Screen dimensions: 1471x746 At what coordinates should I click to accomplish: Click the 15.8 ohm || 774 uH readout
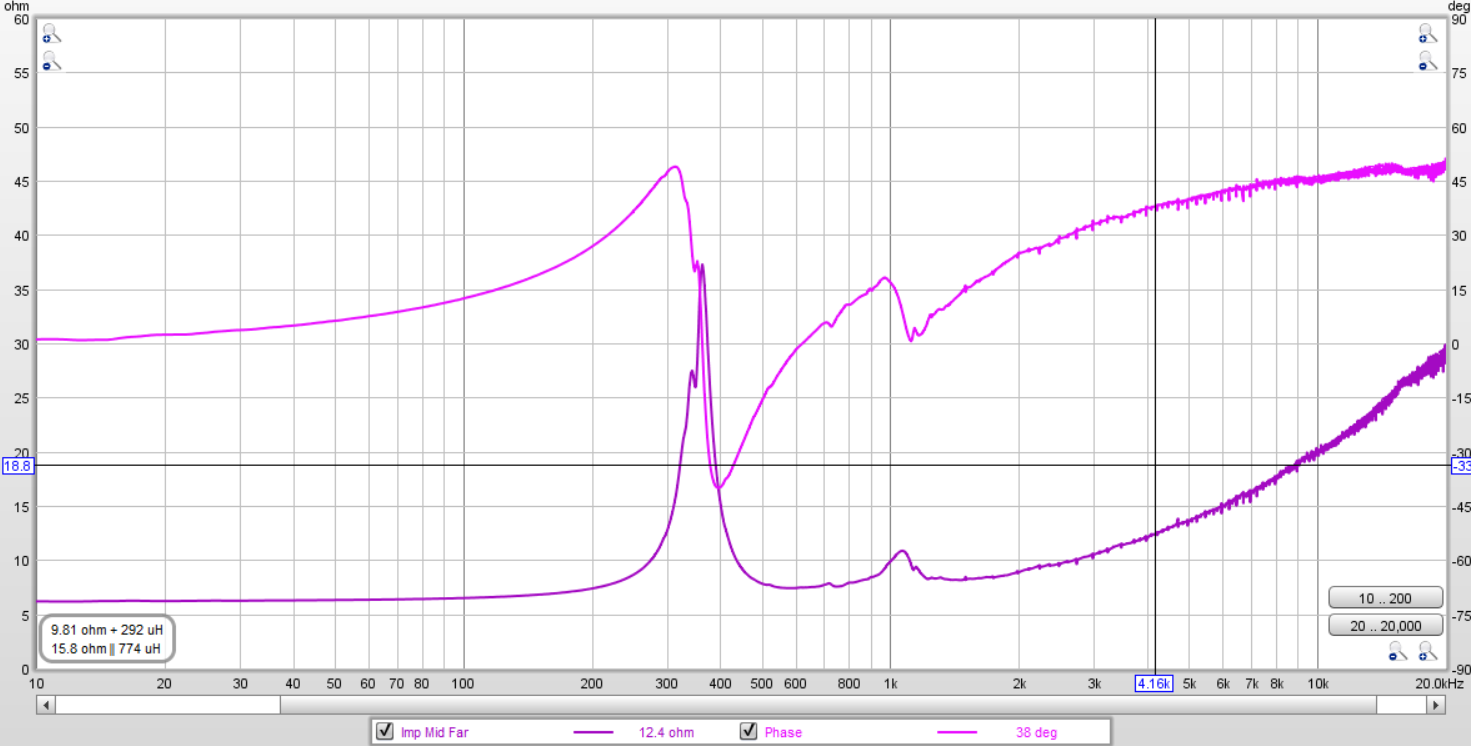click(x=106, y=649)
